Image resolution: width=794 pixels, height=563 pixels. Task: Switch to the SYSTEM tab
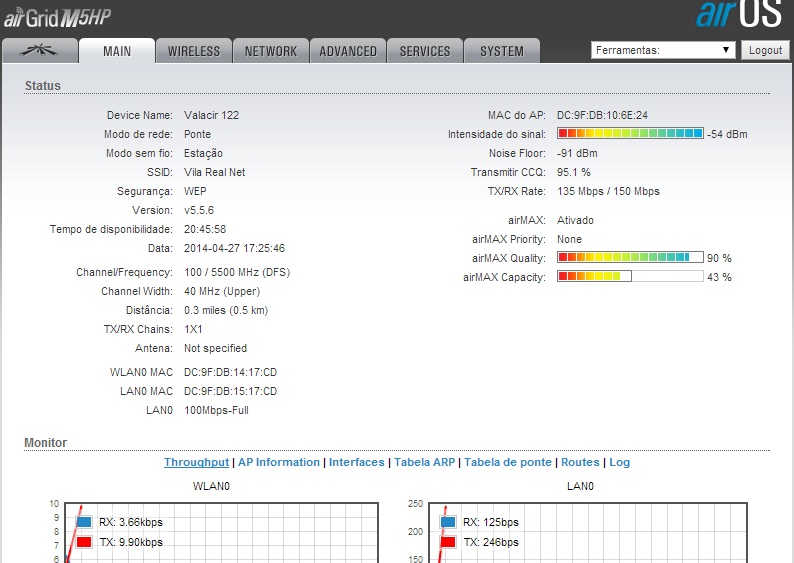(x=502, y=51)
